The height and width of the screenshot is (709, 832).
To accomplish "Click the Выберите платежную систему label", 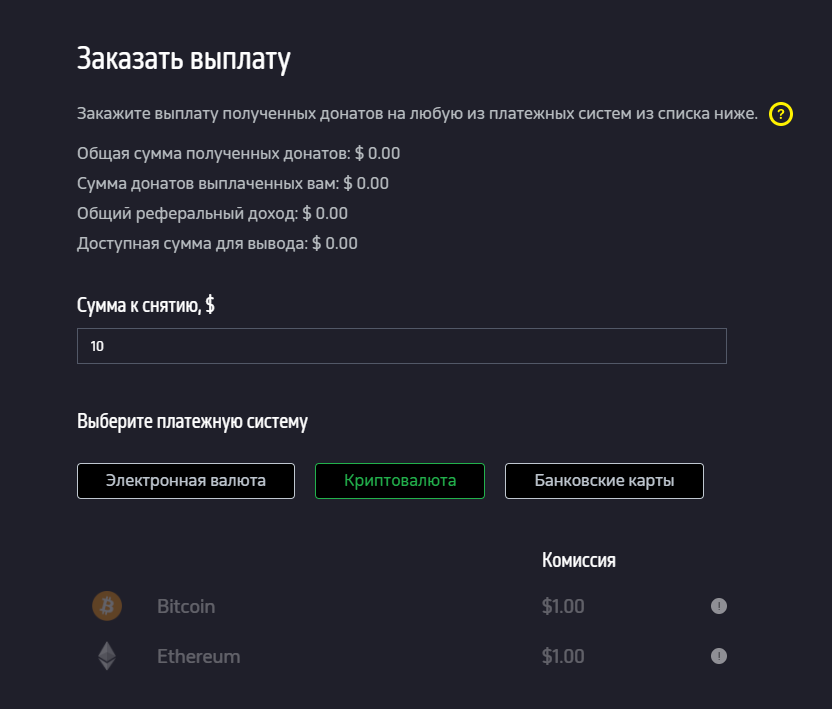I will tap(192, 421).
